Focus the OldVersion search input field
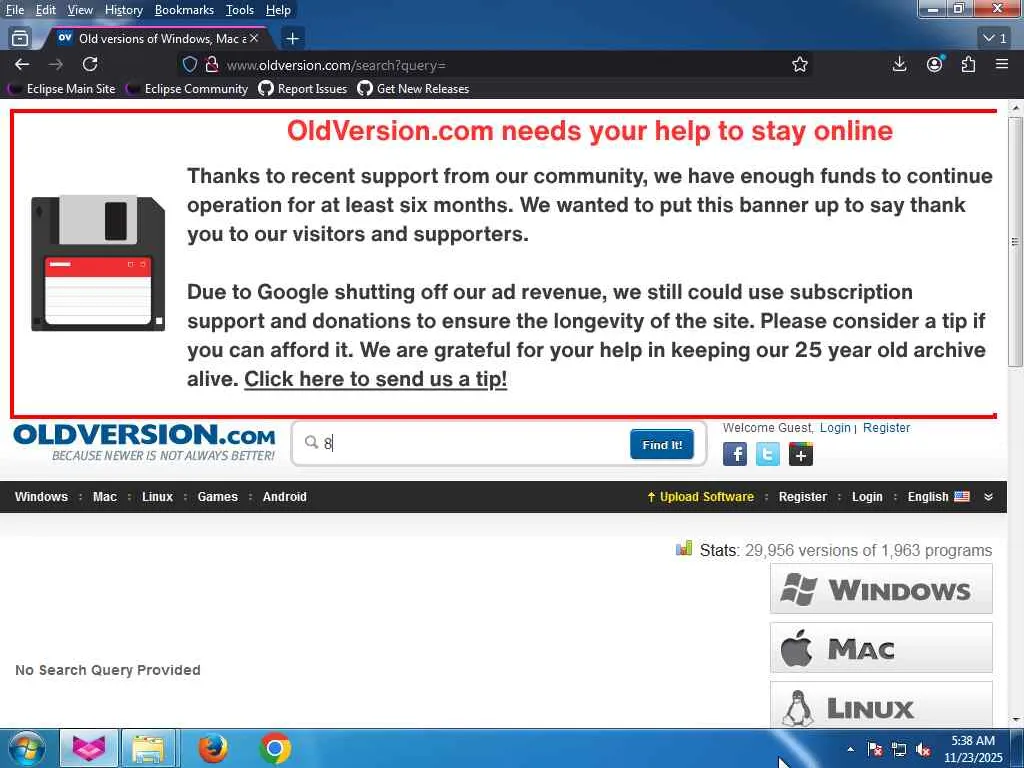Screen dimensions: 1024x768 473,443
